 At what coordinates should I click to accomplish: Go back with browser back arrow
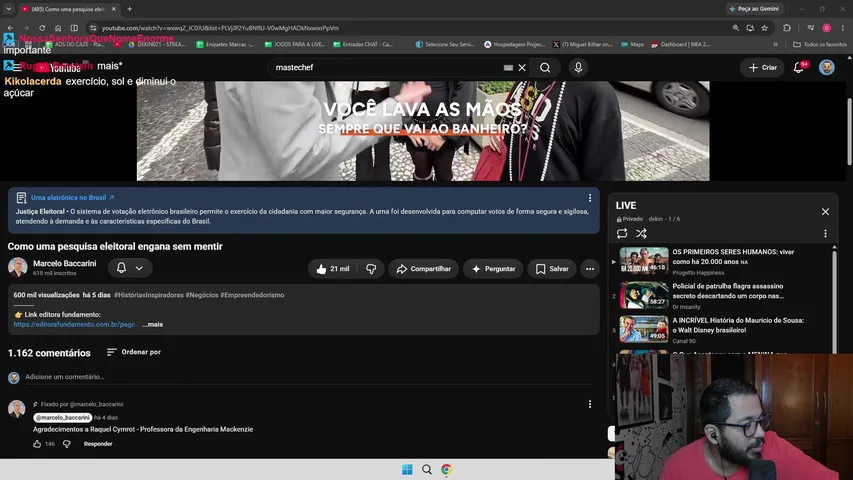click(10, 28)
